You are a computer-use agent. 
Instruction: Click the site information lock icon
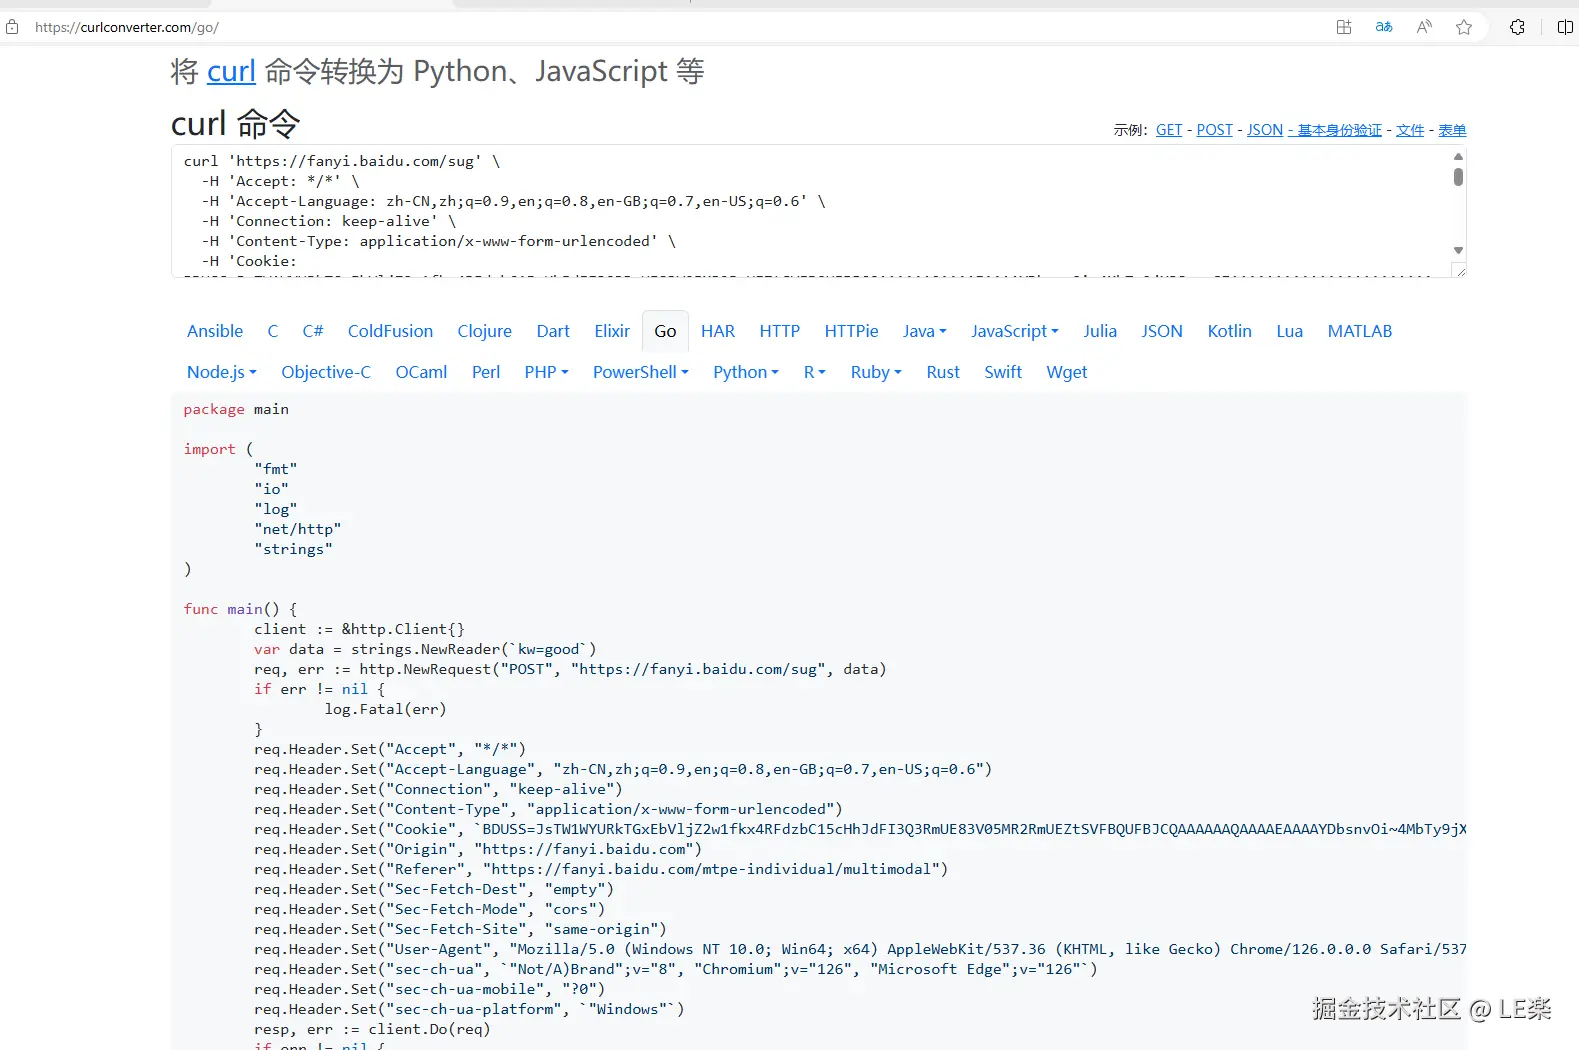tap(12, 27)
